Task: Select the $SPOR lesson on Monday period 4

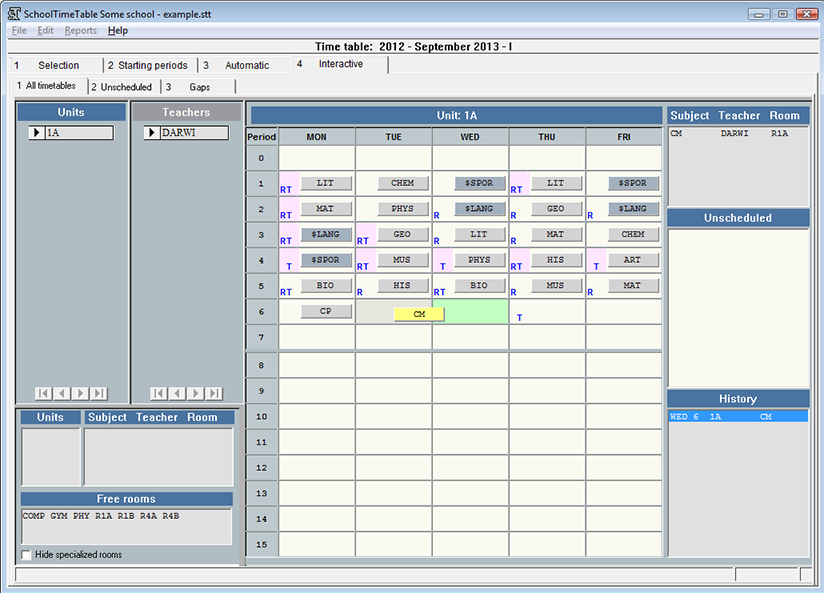Action: coord(326,260)
